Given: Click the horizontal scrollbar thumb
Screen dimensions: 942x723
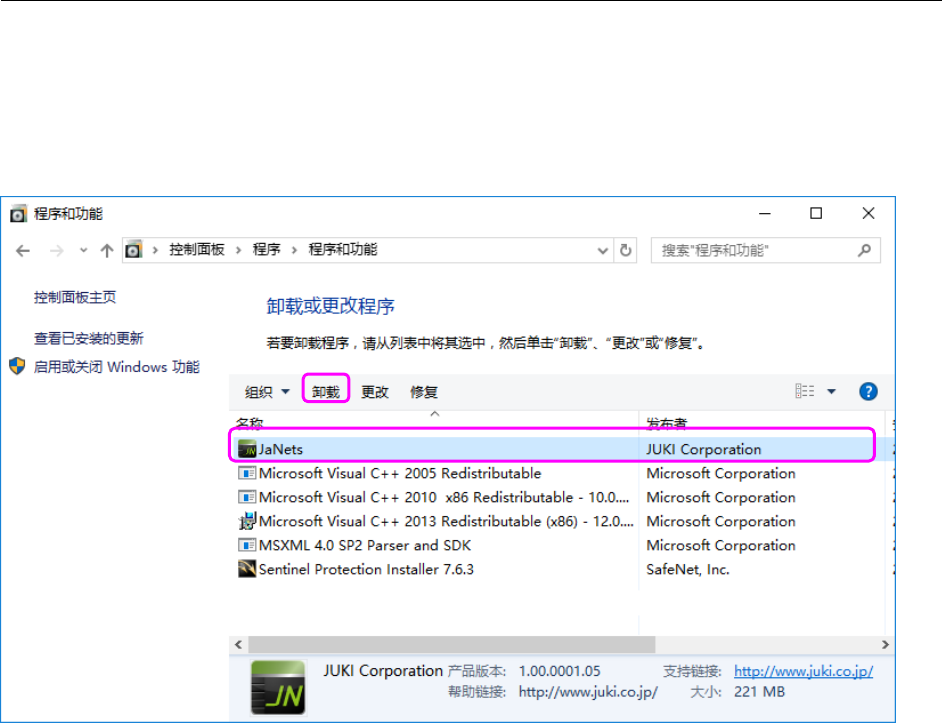Looking at the screenshot, I should point(452,644).
